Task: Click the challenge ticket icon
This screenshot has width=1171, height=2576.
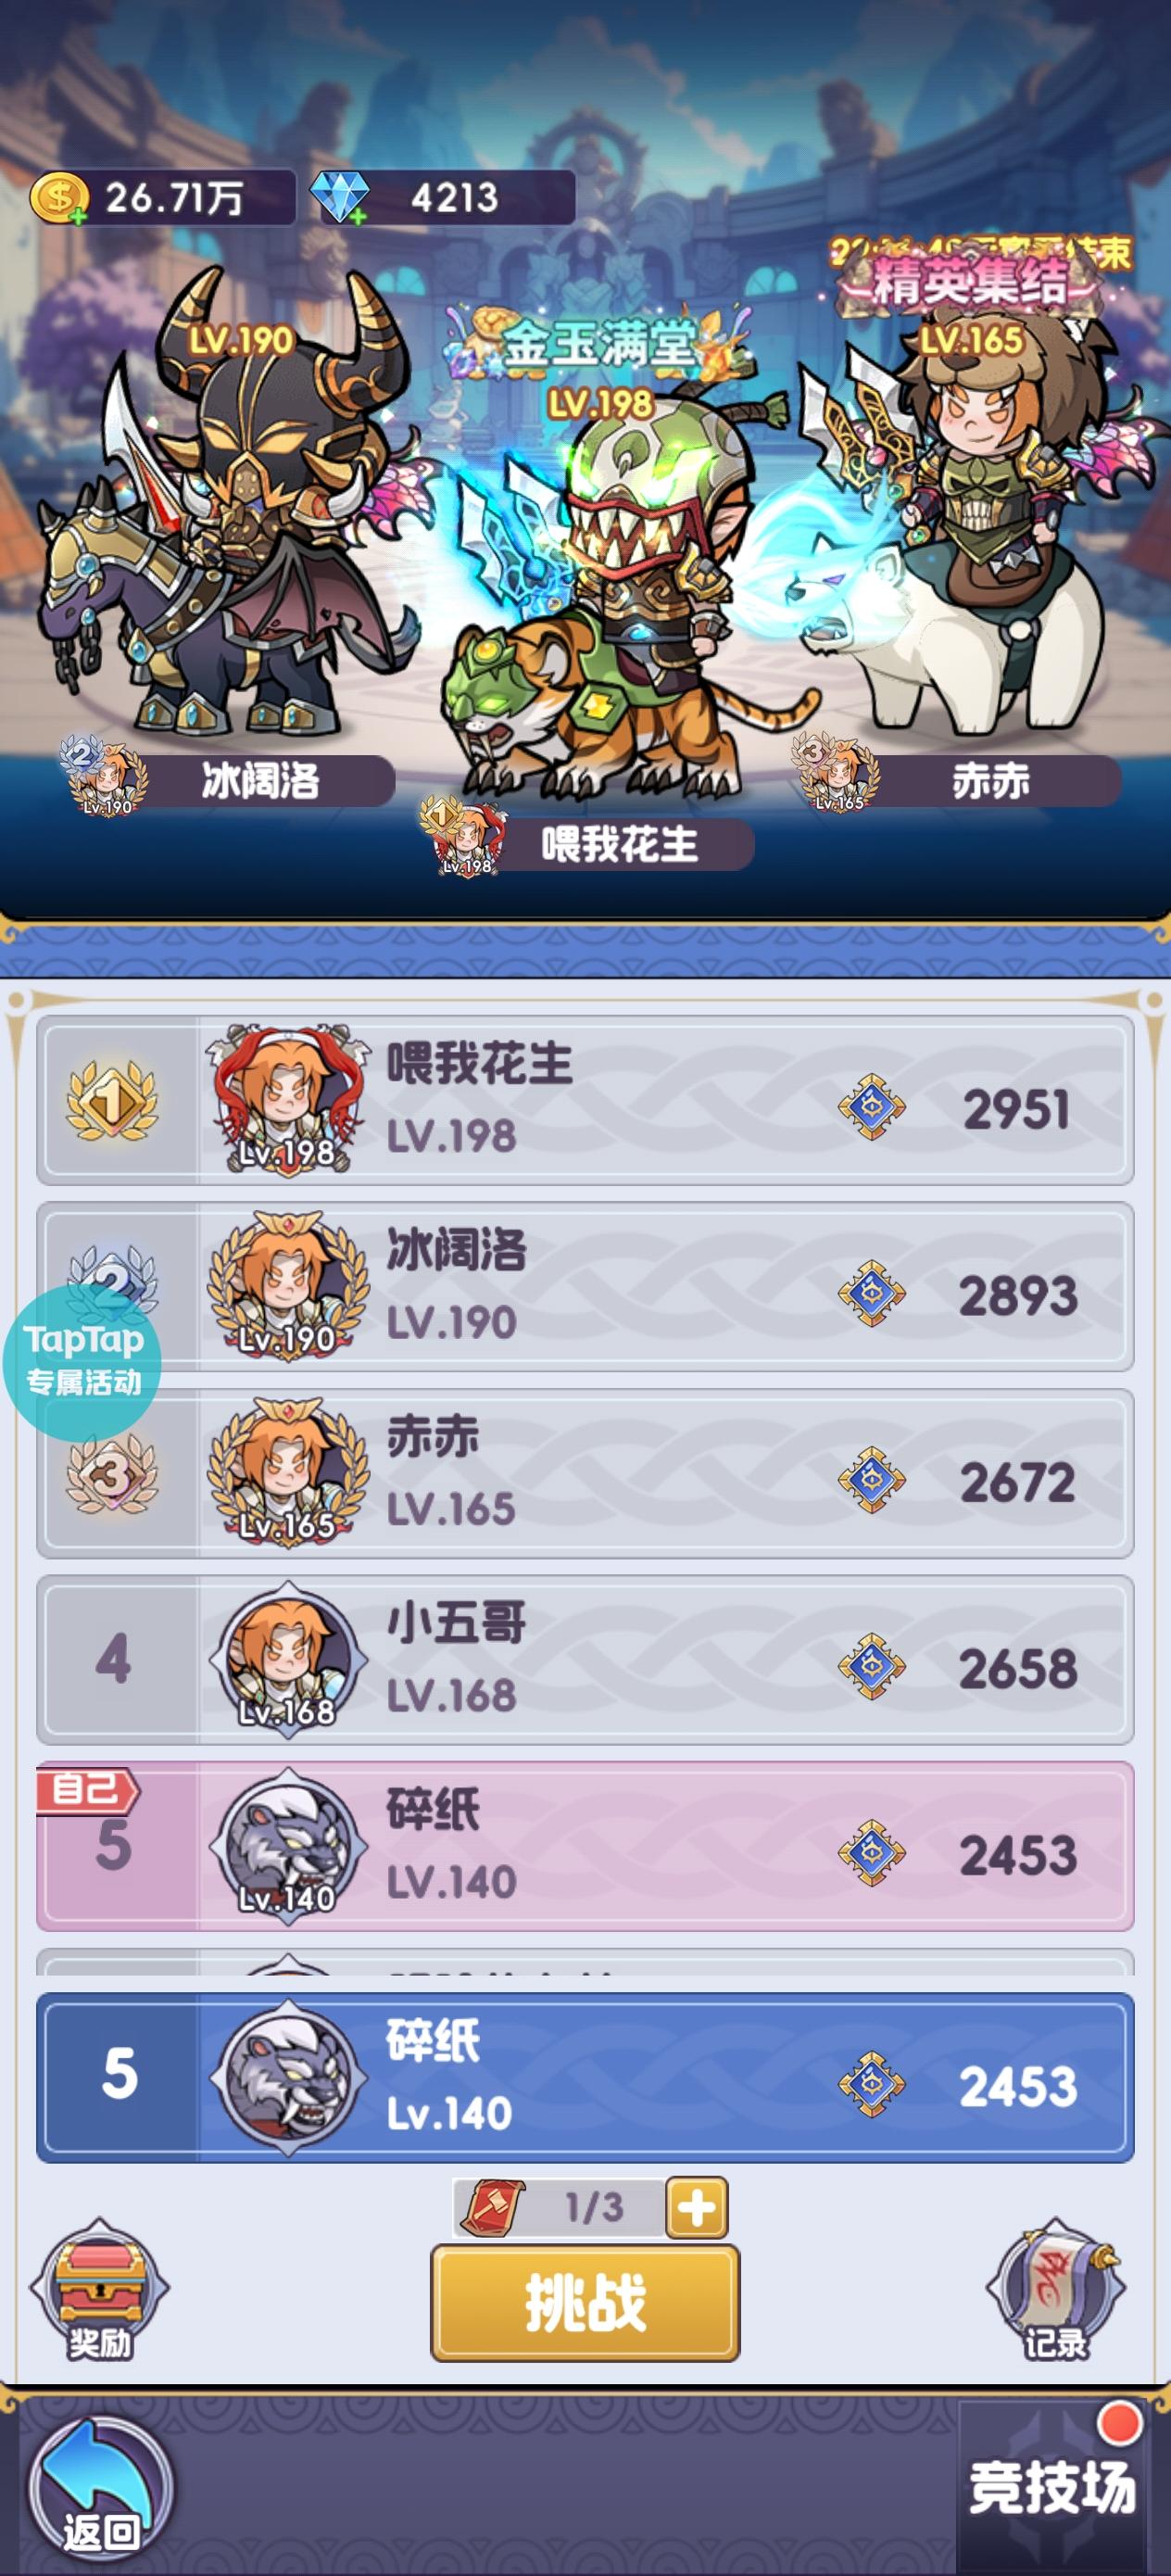Action: click(x=493, y=2207)
